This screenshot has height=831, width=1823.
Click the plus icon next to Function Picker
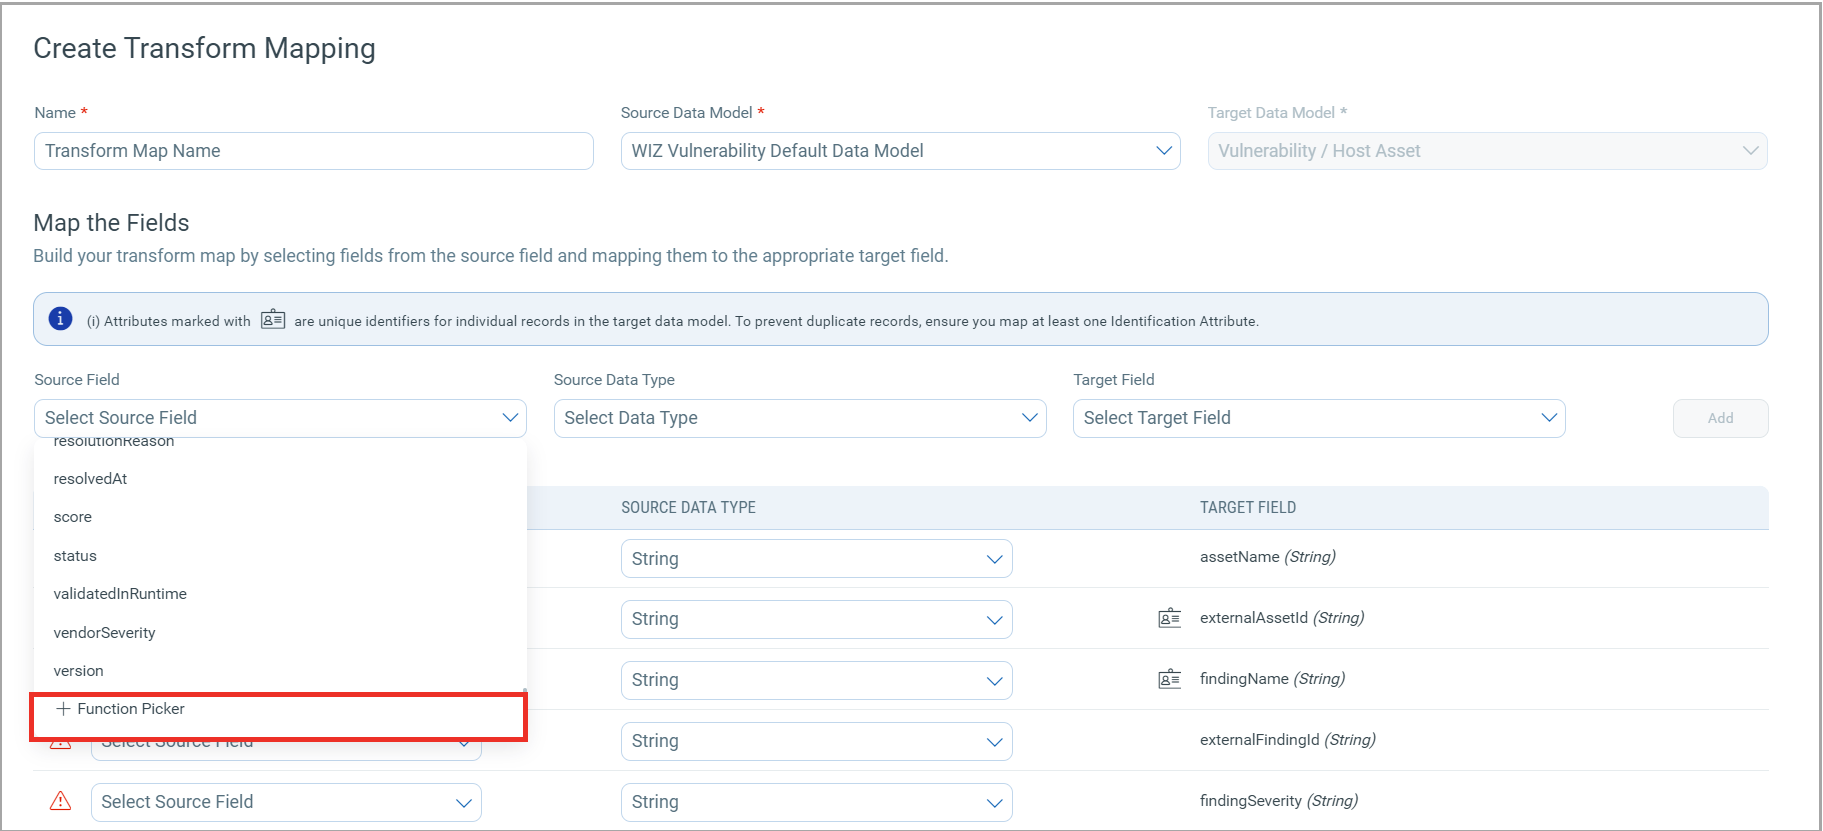[x=63, y=709]
